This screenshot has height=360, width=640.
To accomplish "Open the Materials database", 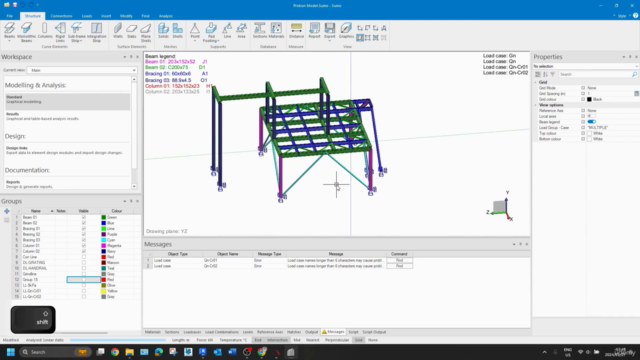I will 276,30.
